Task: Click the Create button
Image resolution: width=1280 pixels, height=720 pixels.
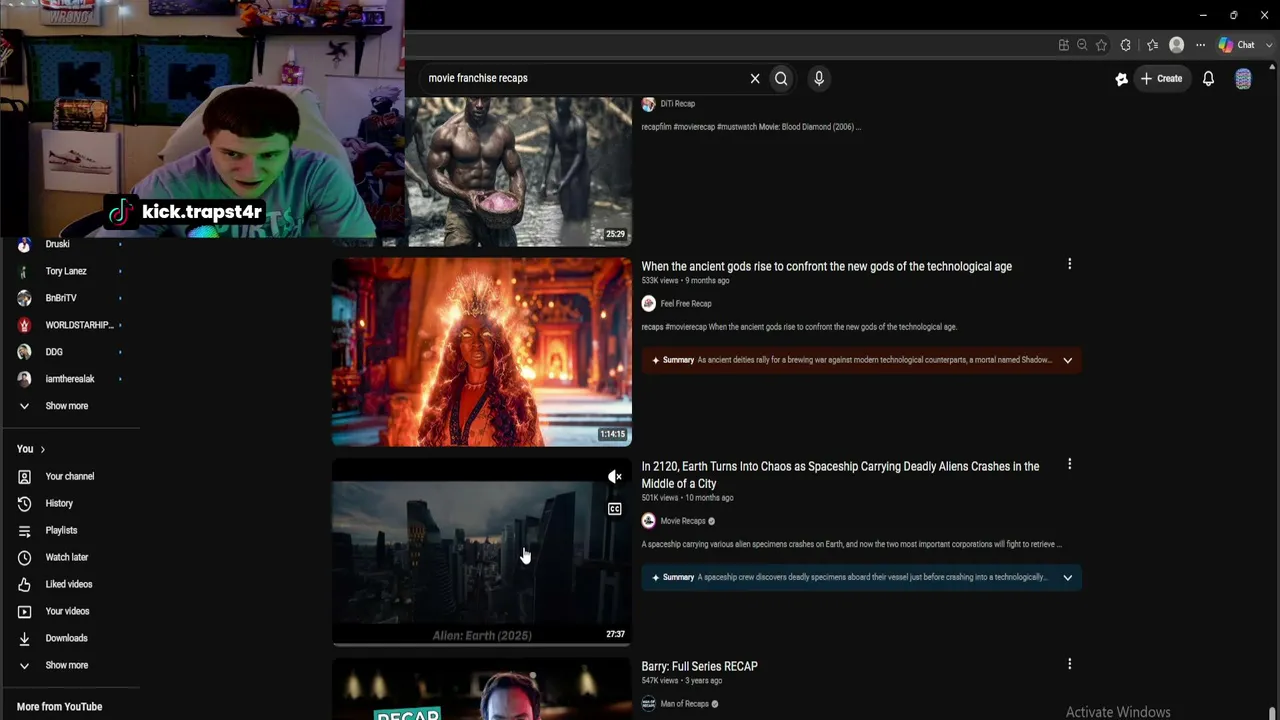Action: tap(1161, 78)
